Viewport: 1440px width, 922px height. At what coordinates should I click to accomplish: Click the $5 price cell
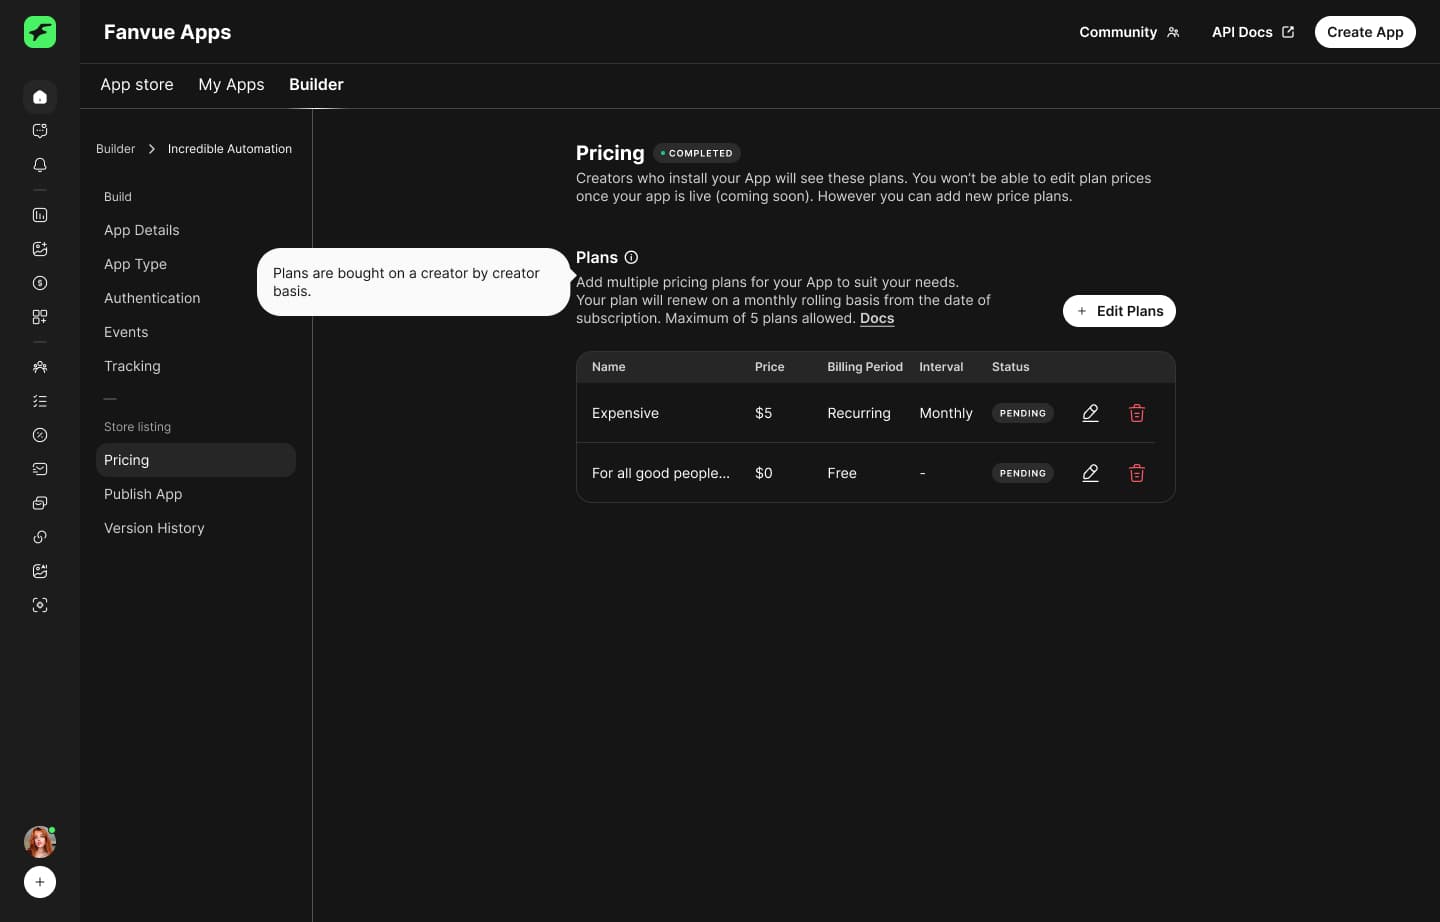[x=764, y=413]
